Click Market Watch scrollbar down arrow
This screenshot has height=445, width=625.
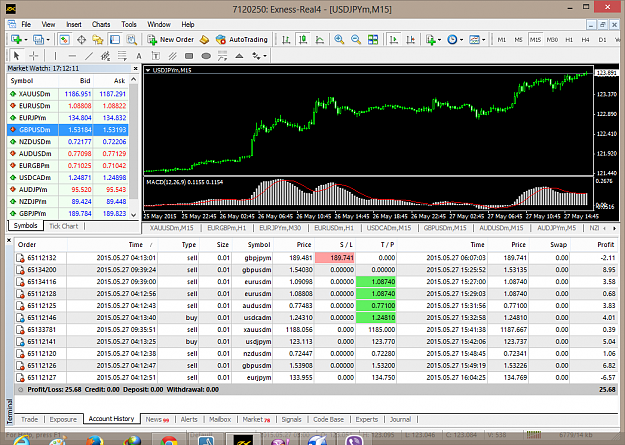(134, 215)
